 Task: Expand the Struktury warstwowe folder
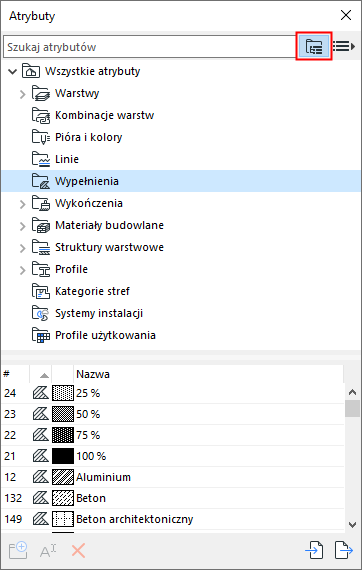pos(23,248)
